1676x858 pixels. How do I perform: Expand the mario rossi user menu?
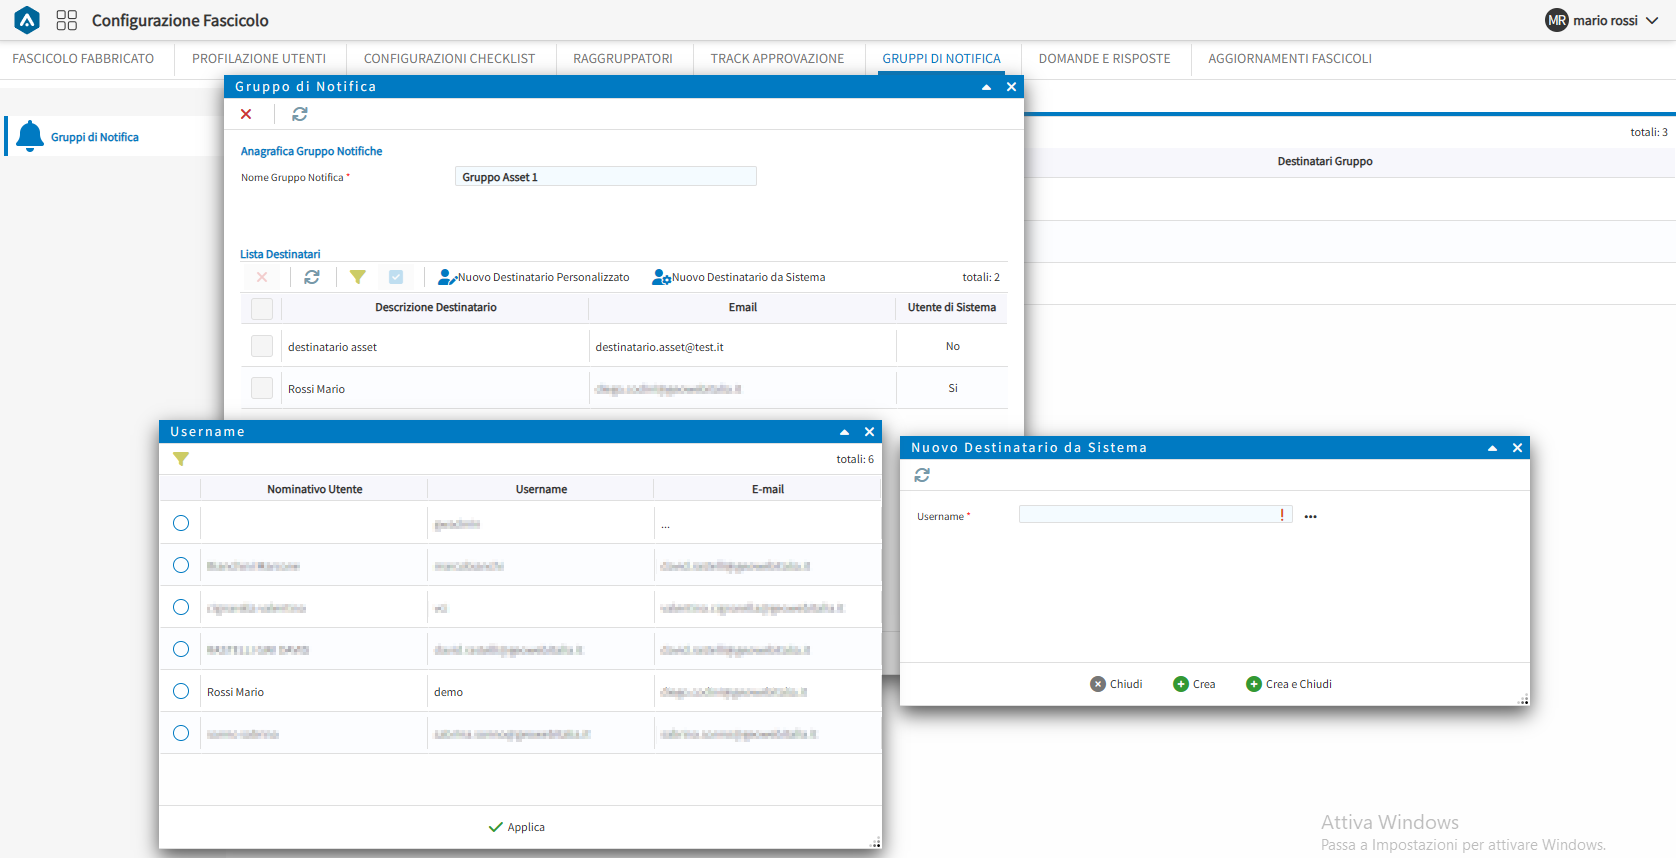pos(1652,20)
